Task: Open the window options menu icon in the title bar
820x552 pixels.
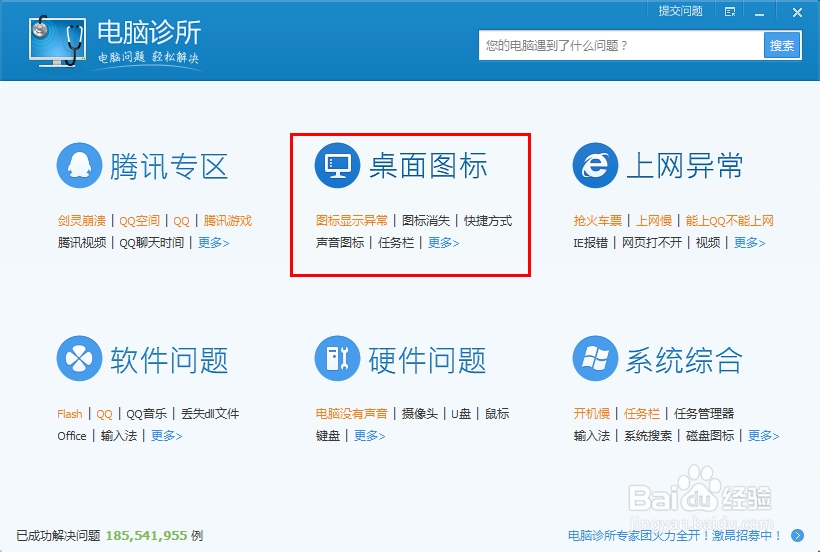Action: click(x=730, y=12)
